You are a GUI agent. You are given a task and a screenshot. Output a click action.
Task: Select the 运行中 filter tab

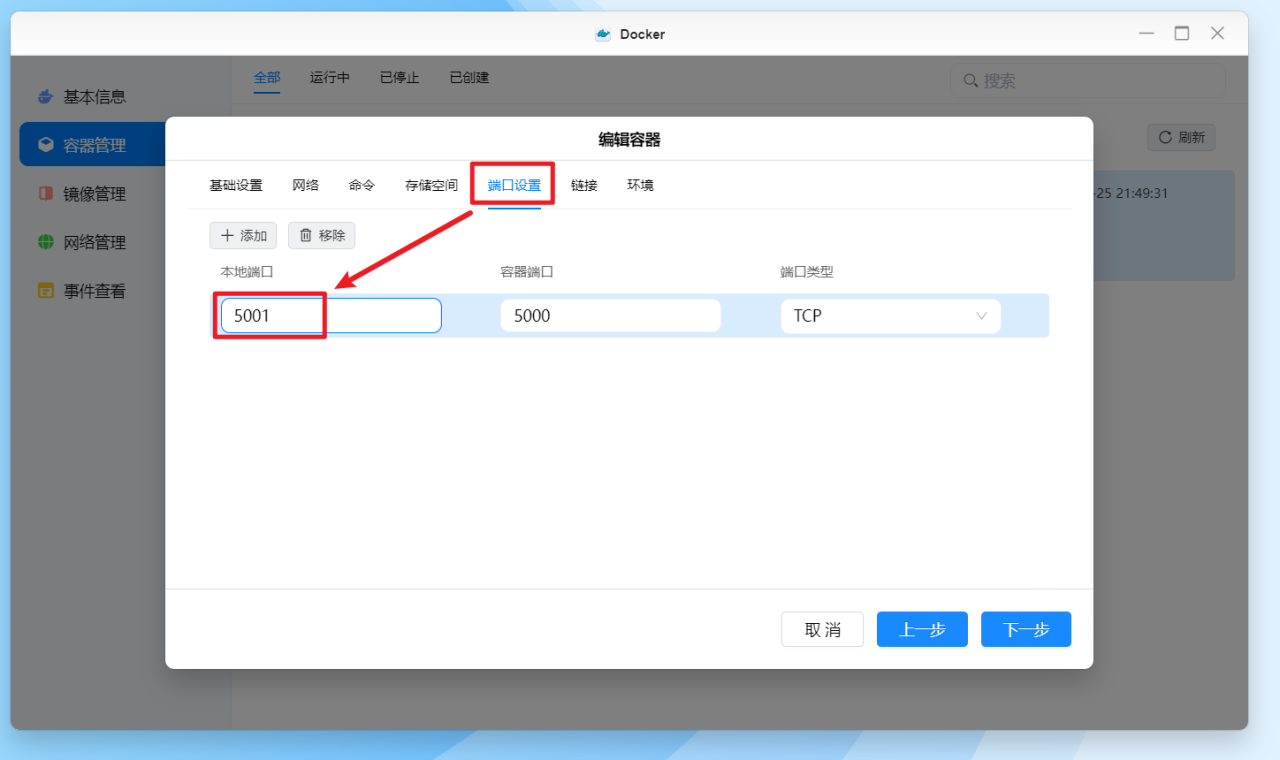click(x=330, y=77)
